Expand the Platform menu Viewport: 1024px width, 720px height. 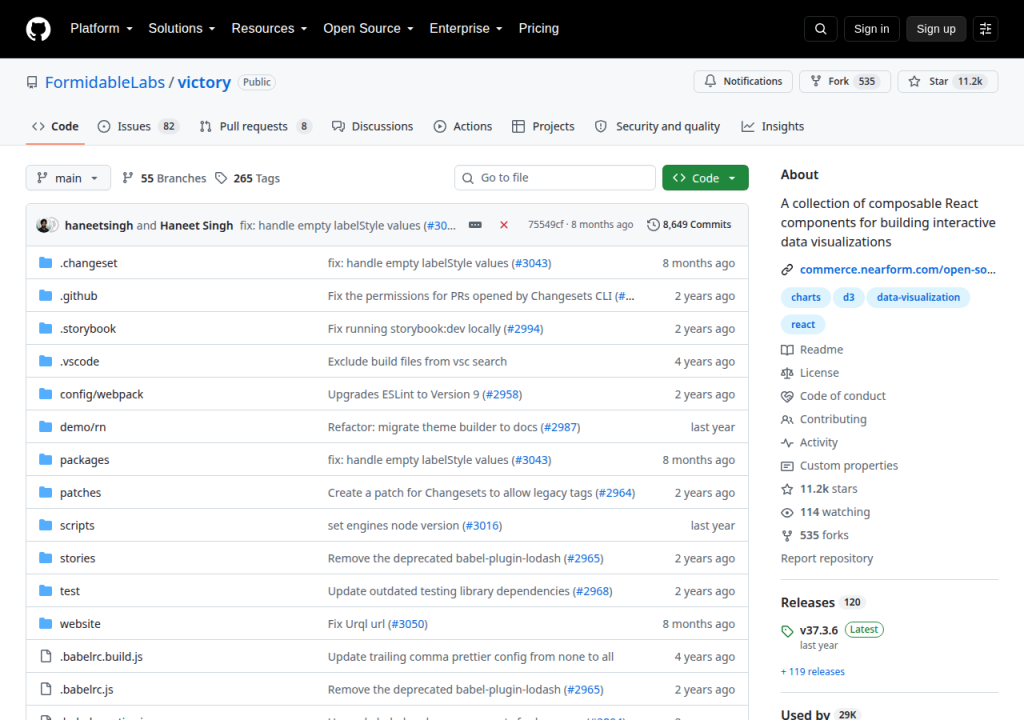101,29
